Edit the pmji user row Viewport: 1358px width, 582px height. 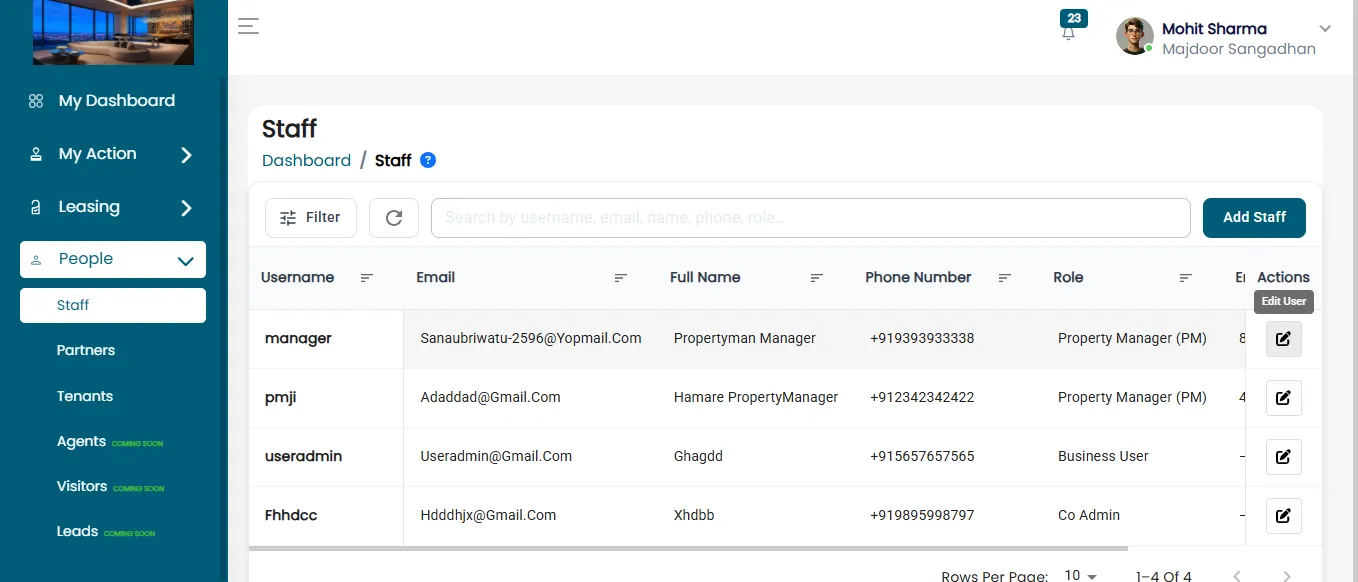tap(1283, 398)
